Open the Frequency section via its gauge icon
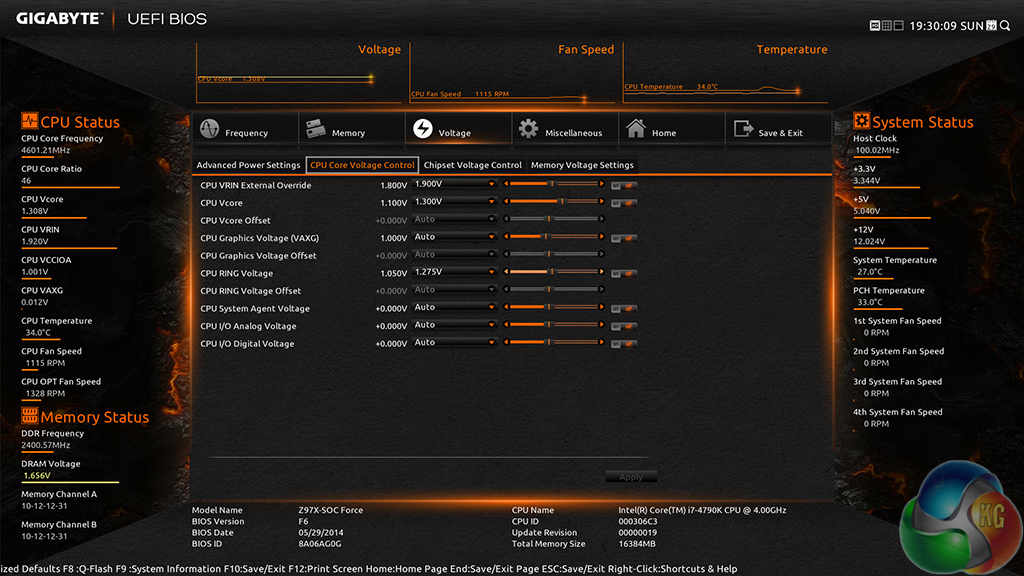Viewport: 1024px width, 576px height. (x=209, y=131)
